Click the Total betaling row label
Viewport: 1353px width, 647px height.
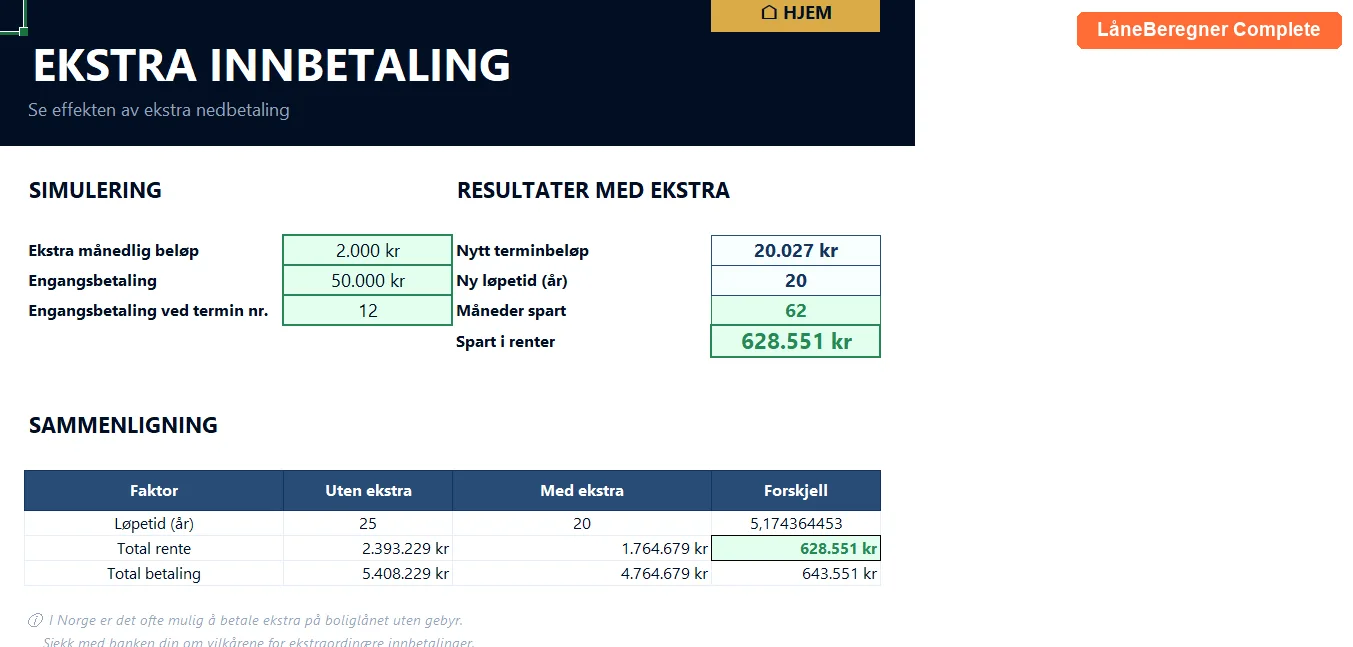point(154,574)
